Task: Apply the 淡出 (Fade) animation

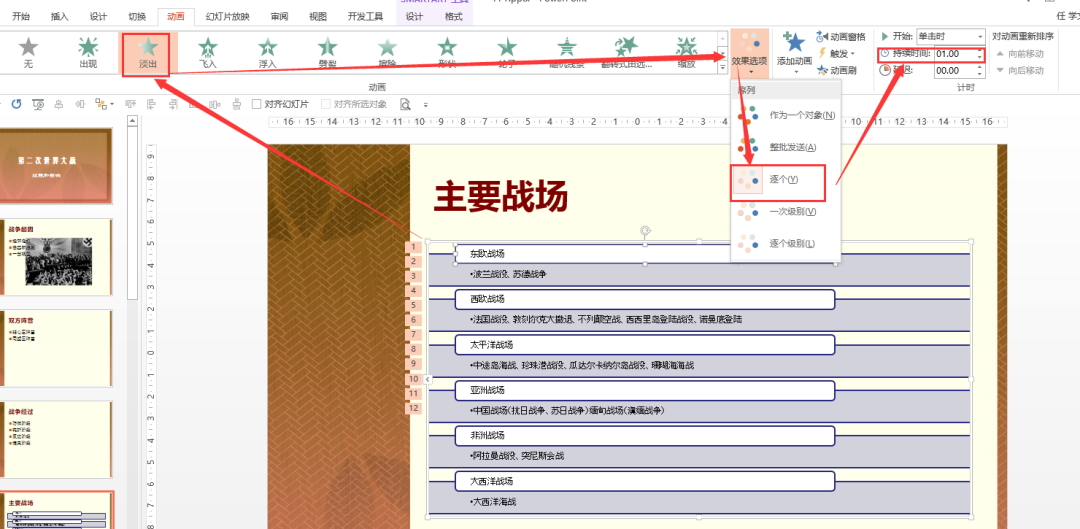Action: coord(147,54)
